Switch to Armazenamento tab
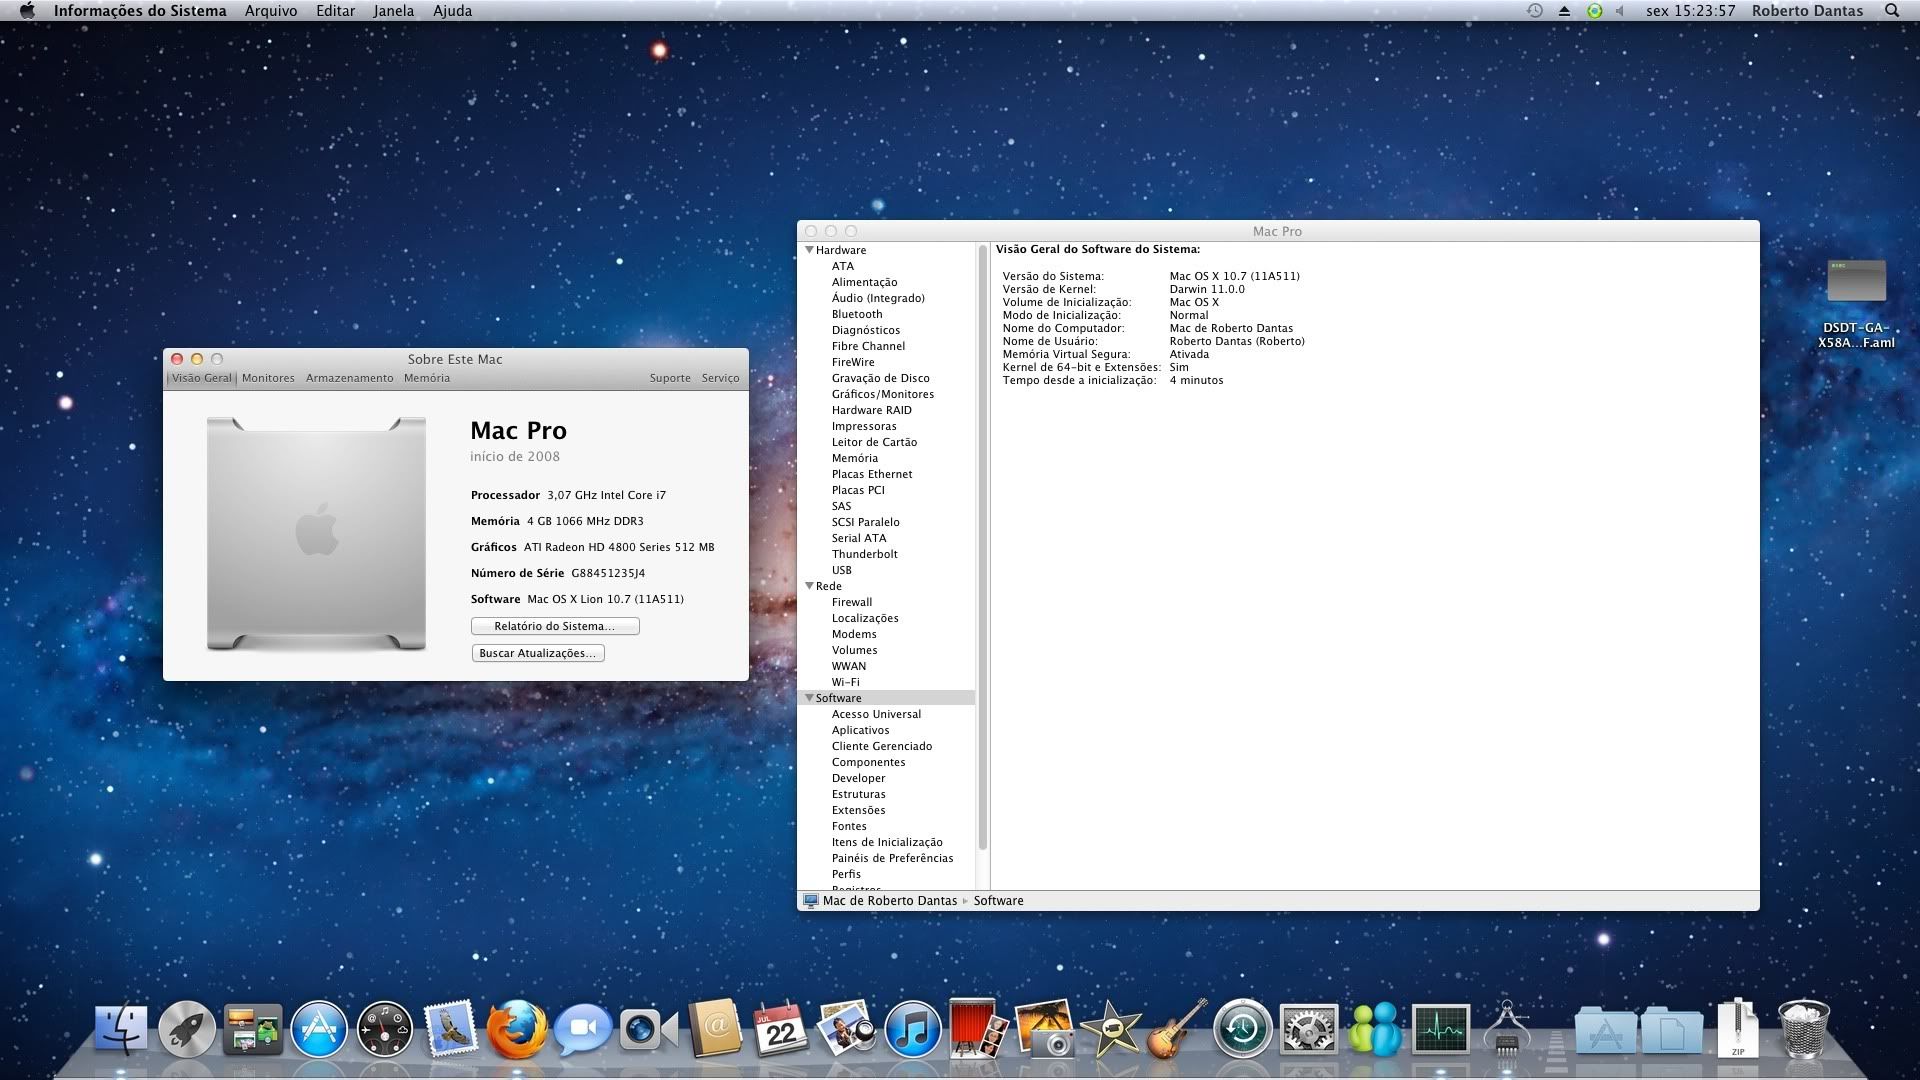Image resolution: width=1920 pixels, height=1080 pixels. 349,378
